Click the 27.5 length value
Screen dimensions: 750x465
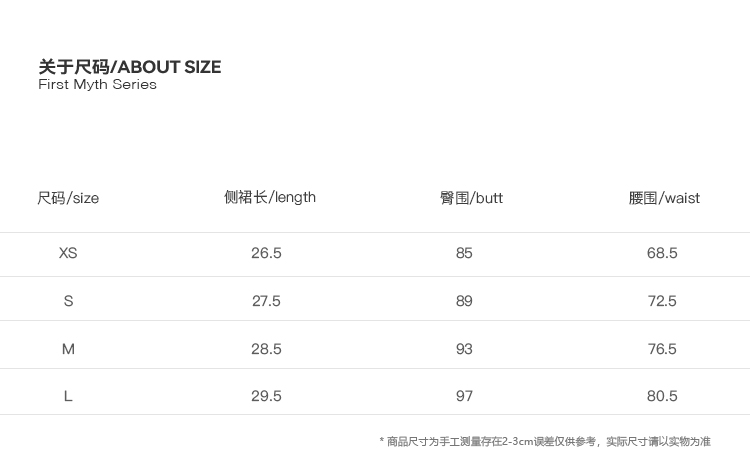[x=266, y=301]
